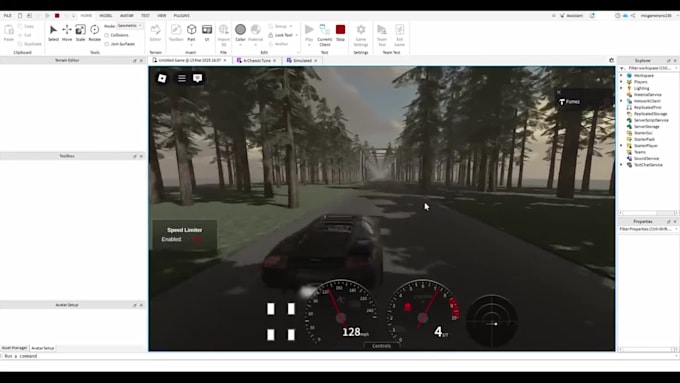
Task: Open the FILE menu
Action: click(7, 16)
